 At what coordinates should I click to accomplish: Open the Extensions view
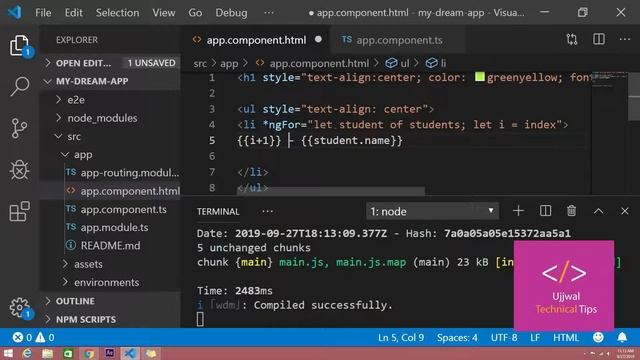(19, 211)
